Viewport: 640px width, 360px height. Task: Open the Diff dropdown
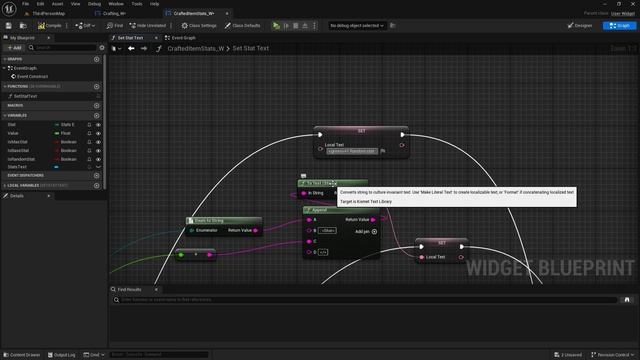tap(85, 26)
